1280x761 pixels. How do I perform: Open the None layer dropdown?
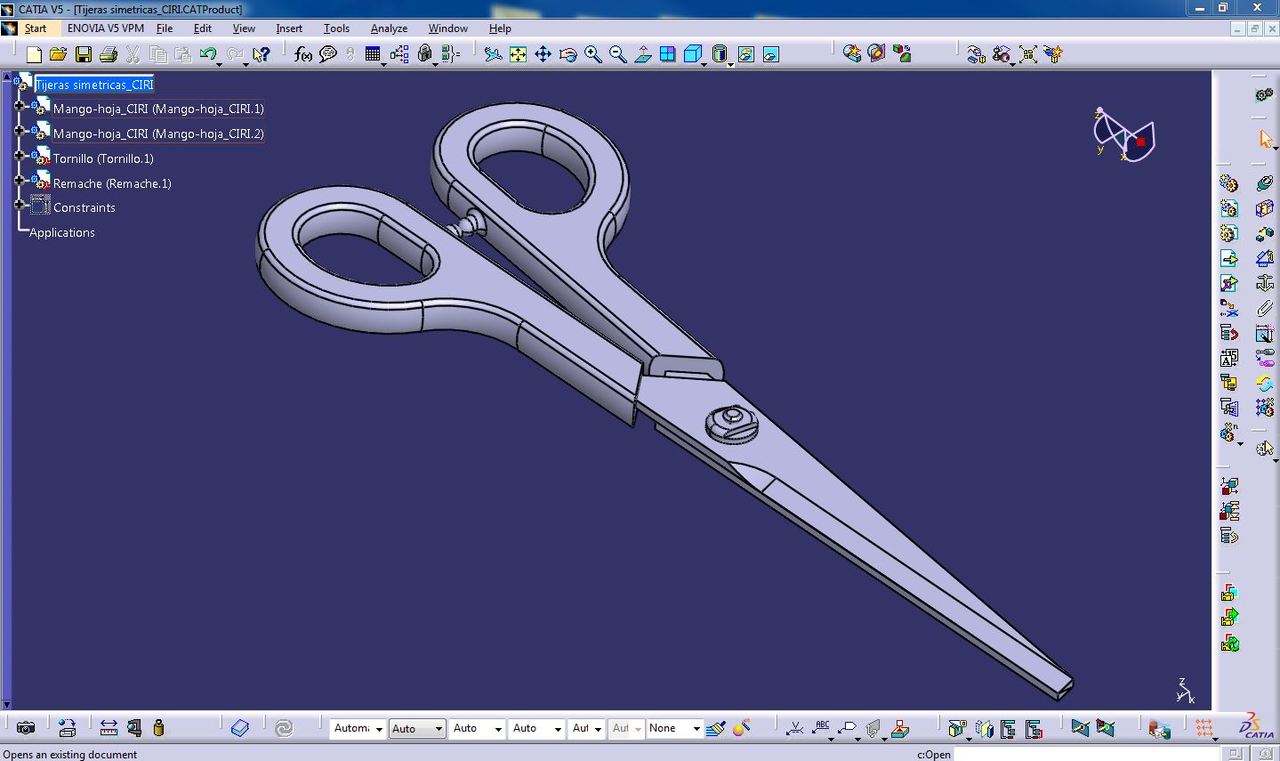pyautogui.click(x=696, y=729)
